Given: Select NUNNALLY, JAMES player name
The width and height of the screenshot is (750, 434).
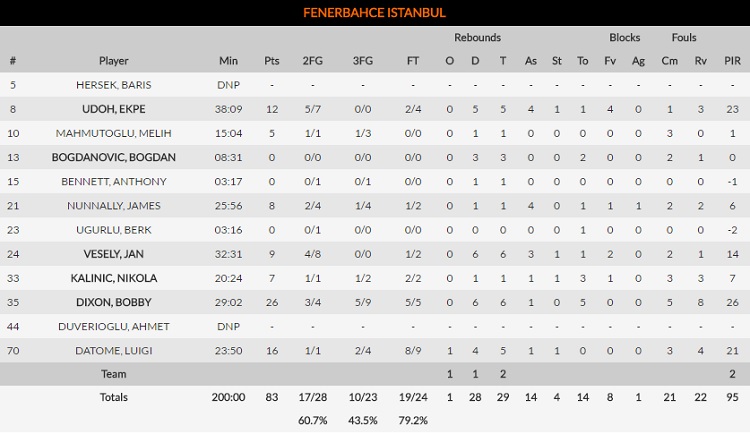Looking at the screenshot, I should click(114, 205).
